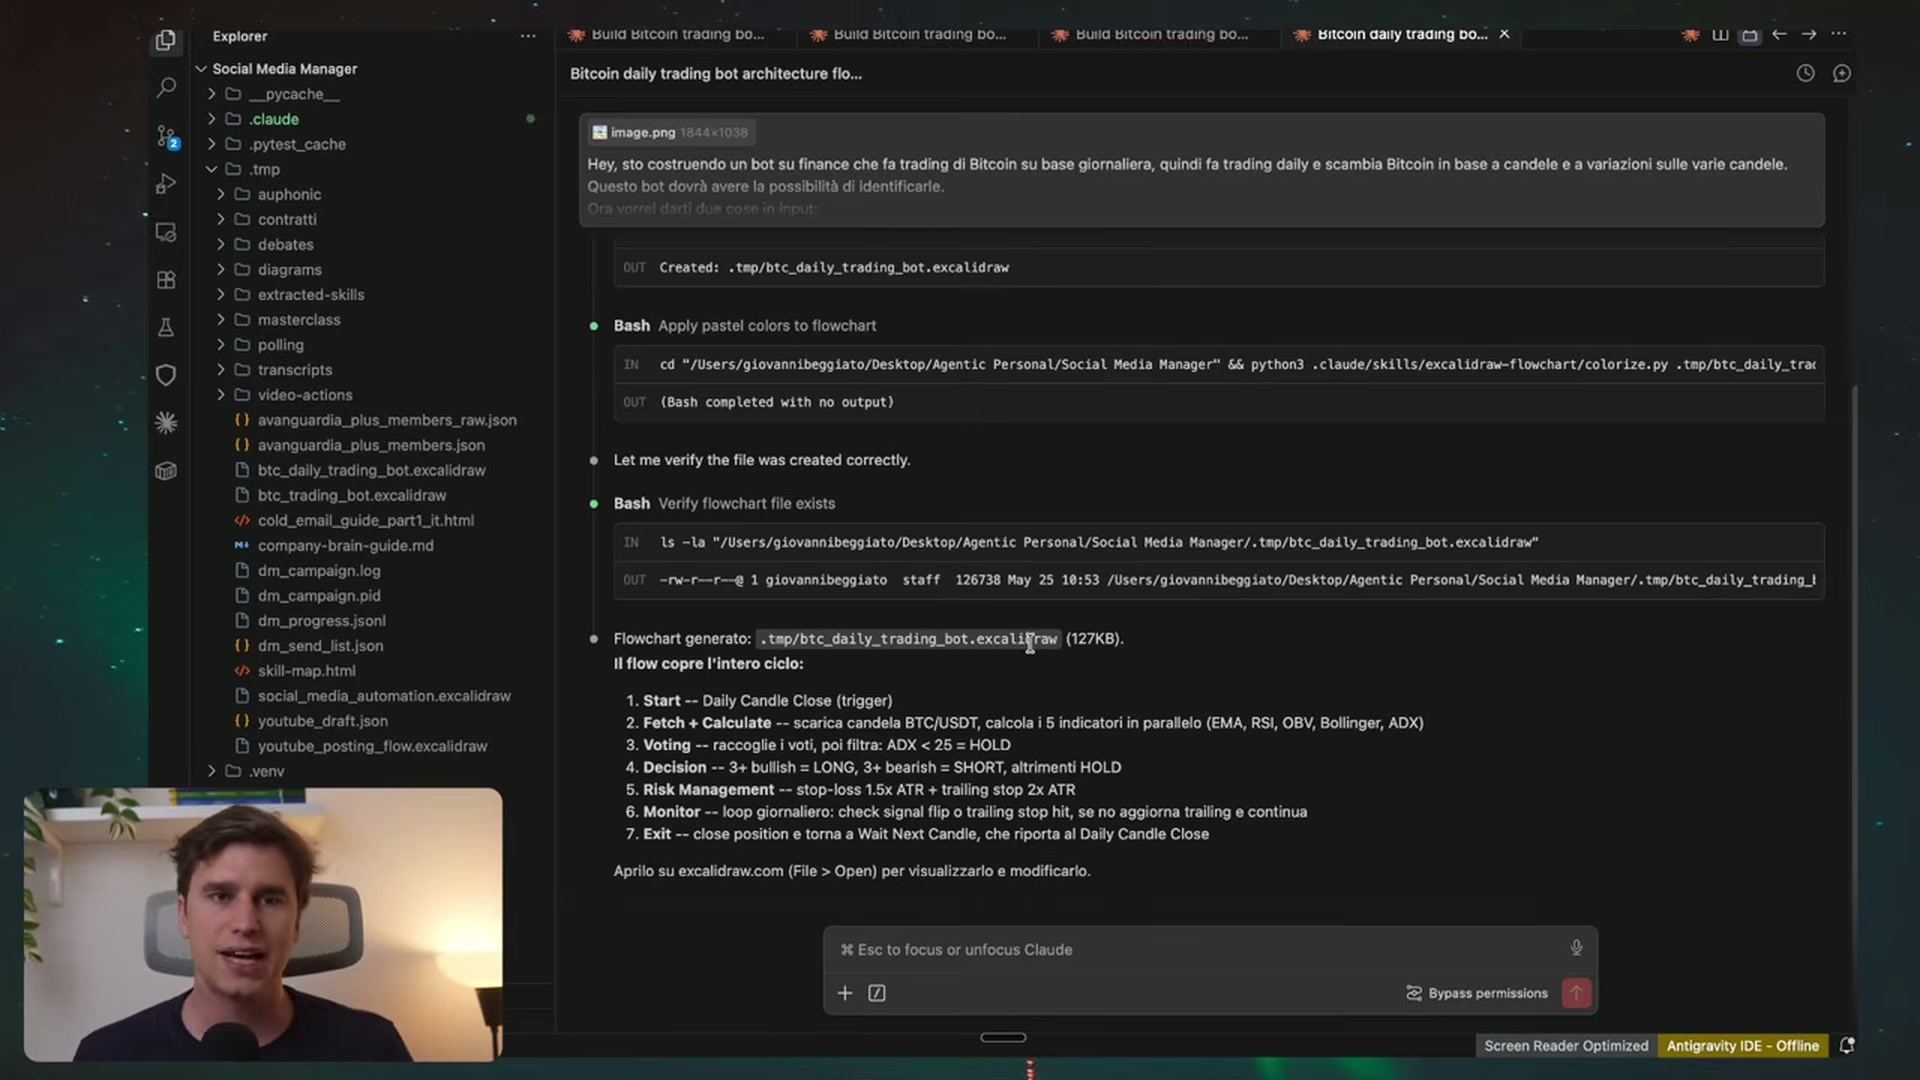Image resolution: width=1920 pixels, height=1080 pixels.
Task: Add attachment with the plus icon
Action: tap(845, 993)
